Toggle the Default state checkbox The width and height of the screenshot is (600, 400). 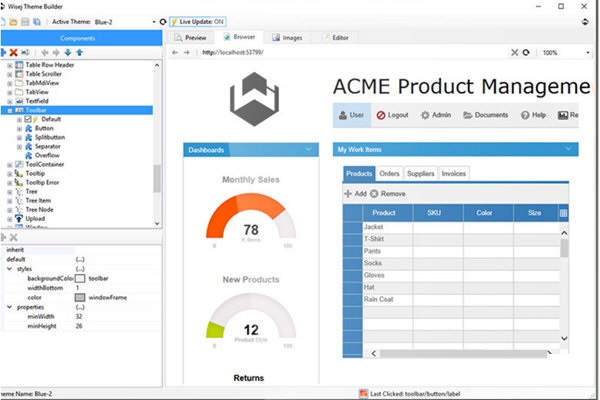coord(28,119)
